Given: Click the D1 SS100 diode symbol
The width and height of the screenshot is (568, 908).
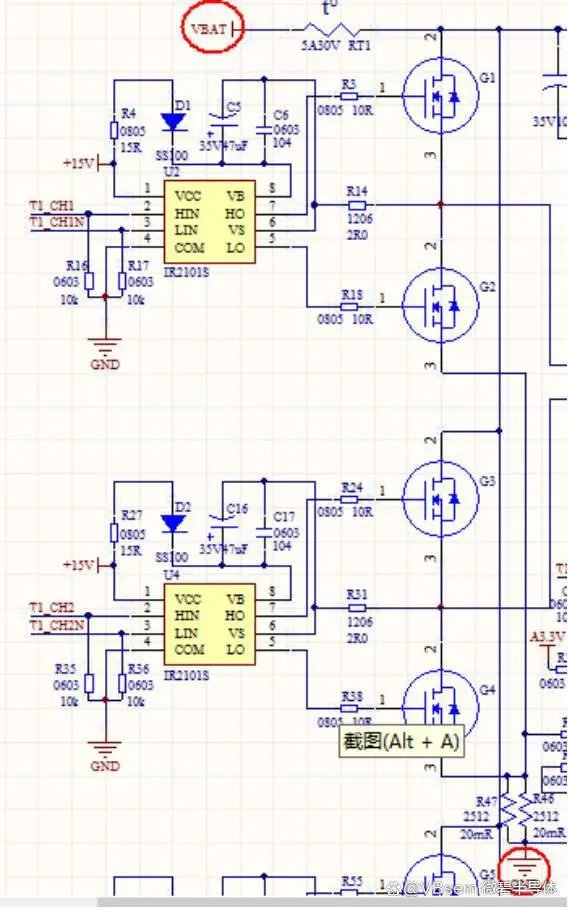Looking at the screenshot, I should [x=173, y=122].
